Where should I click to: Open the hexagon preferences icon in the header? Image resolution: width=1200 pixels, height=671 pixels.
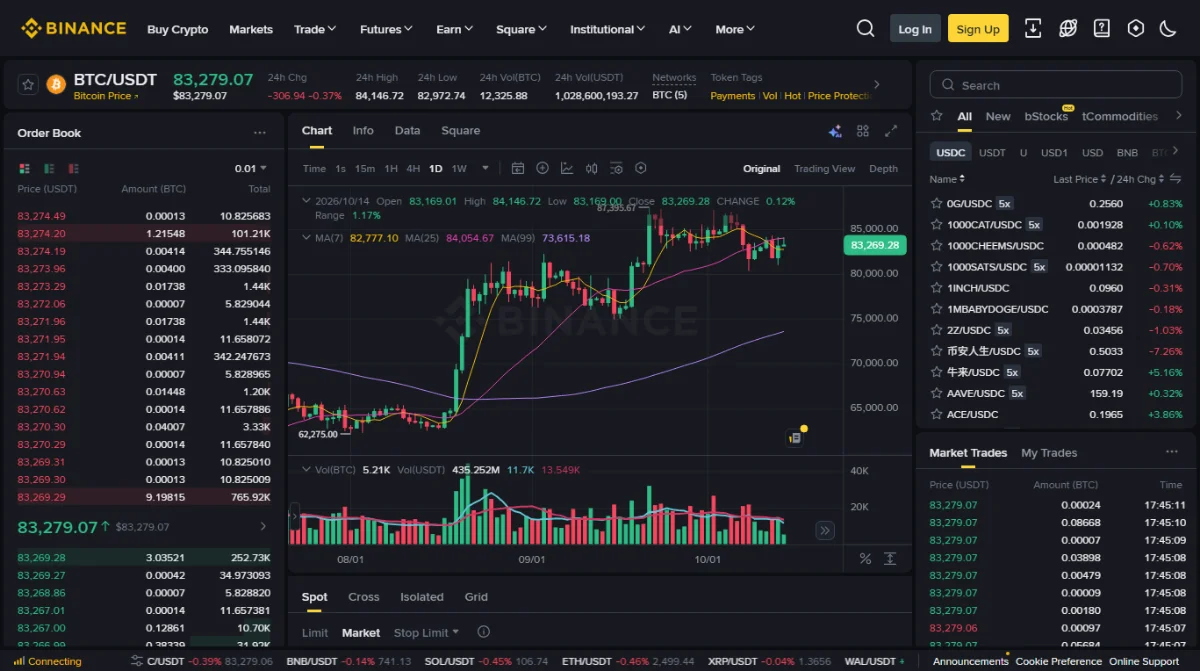click(x=1135, y=28)
